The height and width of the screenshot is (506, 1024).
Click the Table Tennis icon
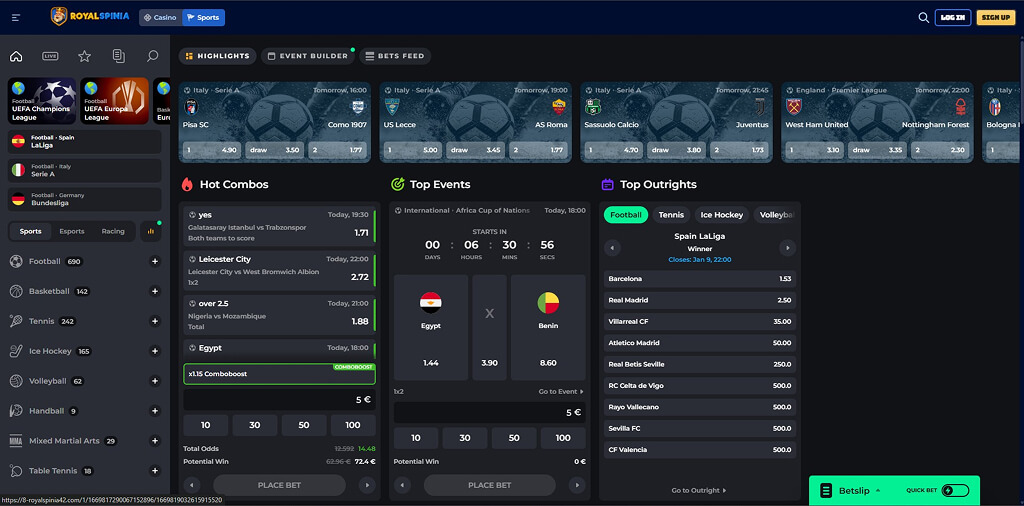coord(16,471)
